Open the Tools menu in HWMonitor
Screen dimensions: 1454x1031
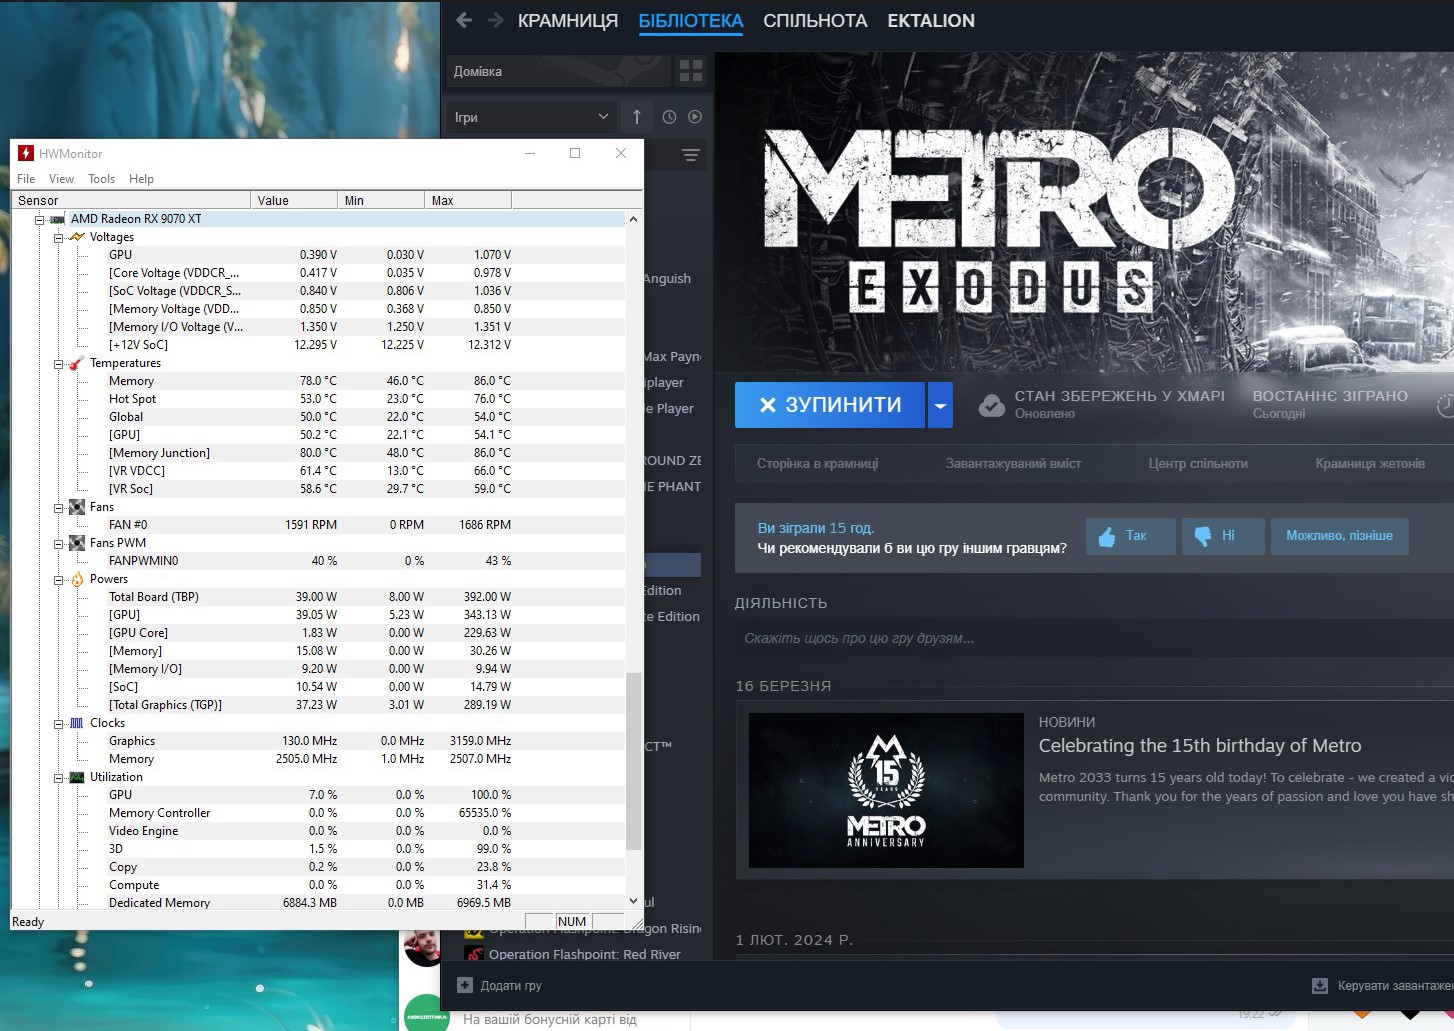tap(101, 179)
